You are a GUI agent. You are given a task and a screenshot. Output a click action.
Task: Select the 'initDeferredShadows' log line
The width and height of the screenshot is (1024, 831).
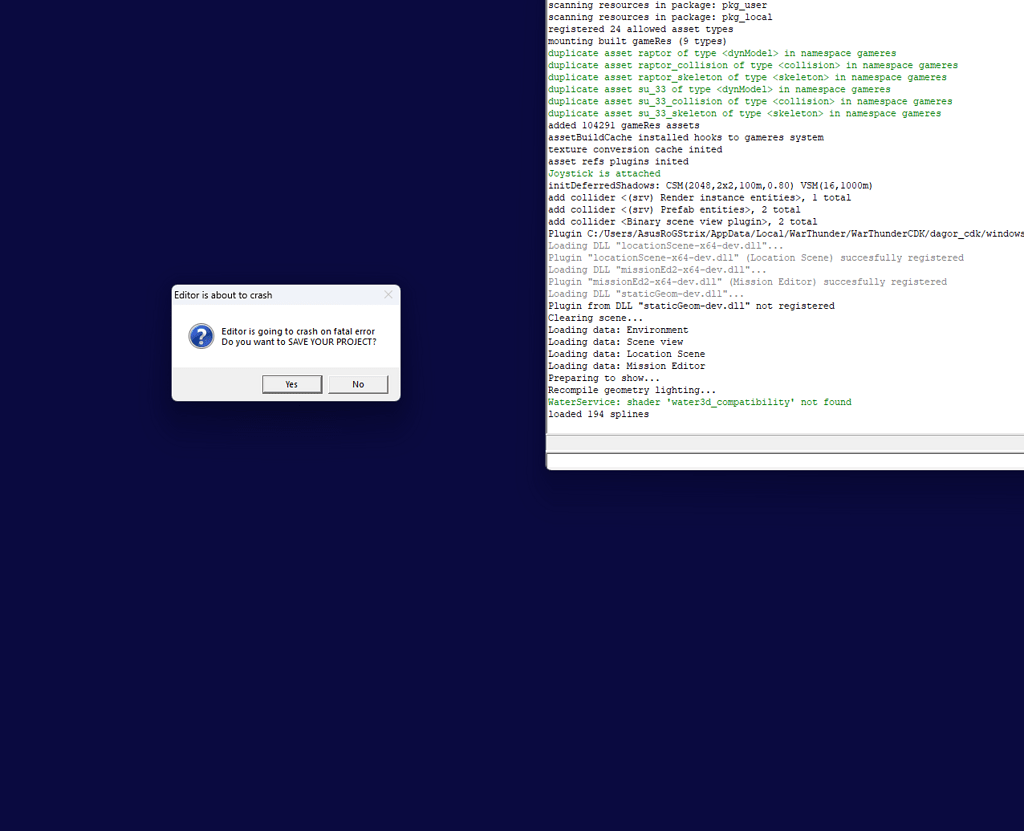click(710, 185)
